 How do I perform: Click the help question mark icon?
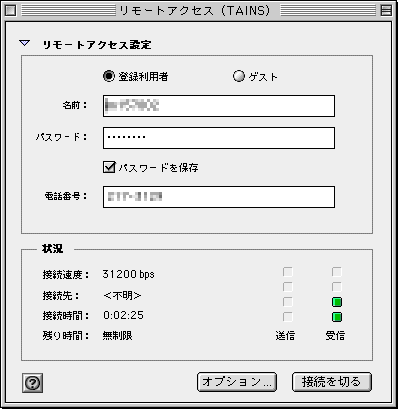click(x=32, y=383)
